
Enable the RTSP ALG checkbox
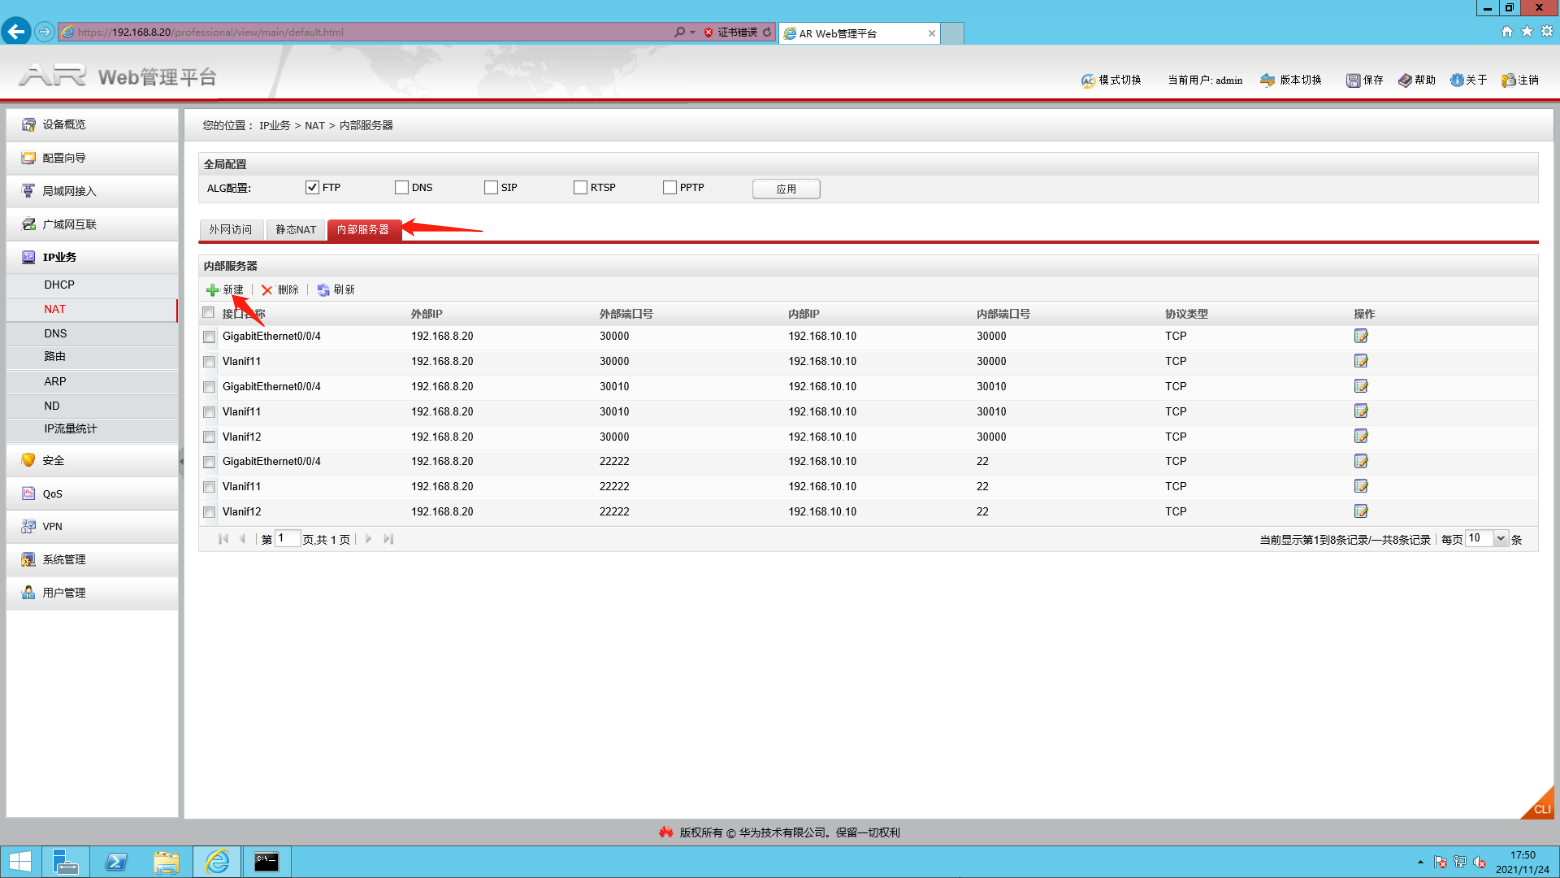tap(580, 187)
